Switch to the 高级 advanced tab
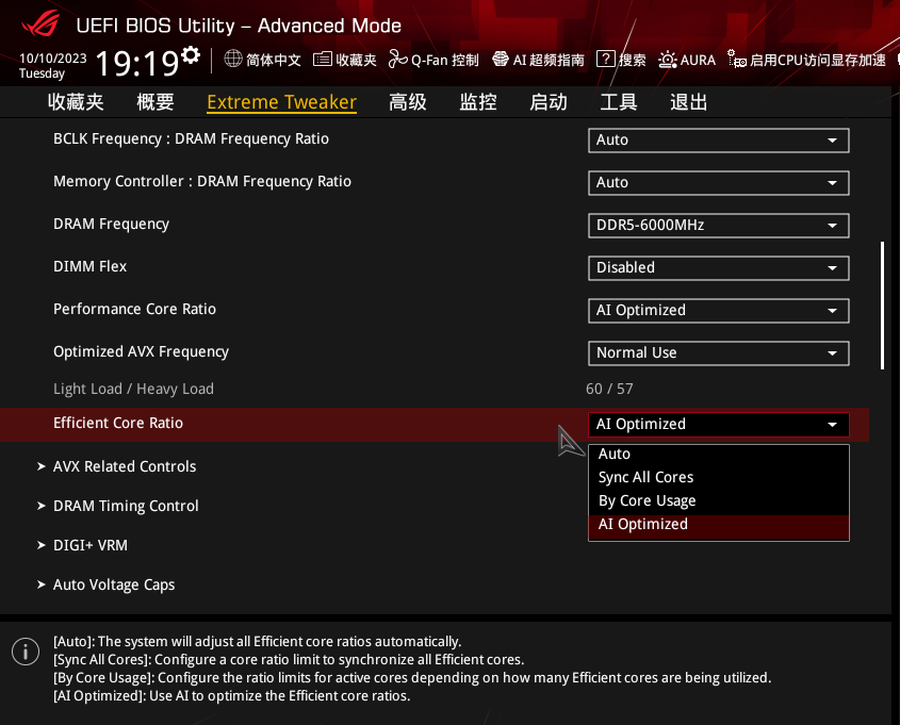The width and height of the screenshot is (900, 725). click(x=408, y=102)
